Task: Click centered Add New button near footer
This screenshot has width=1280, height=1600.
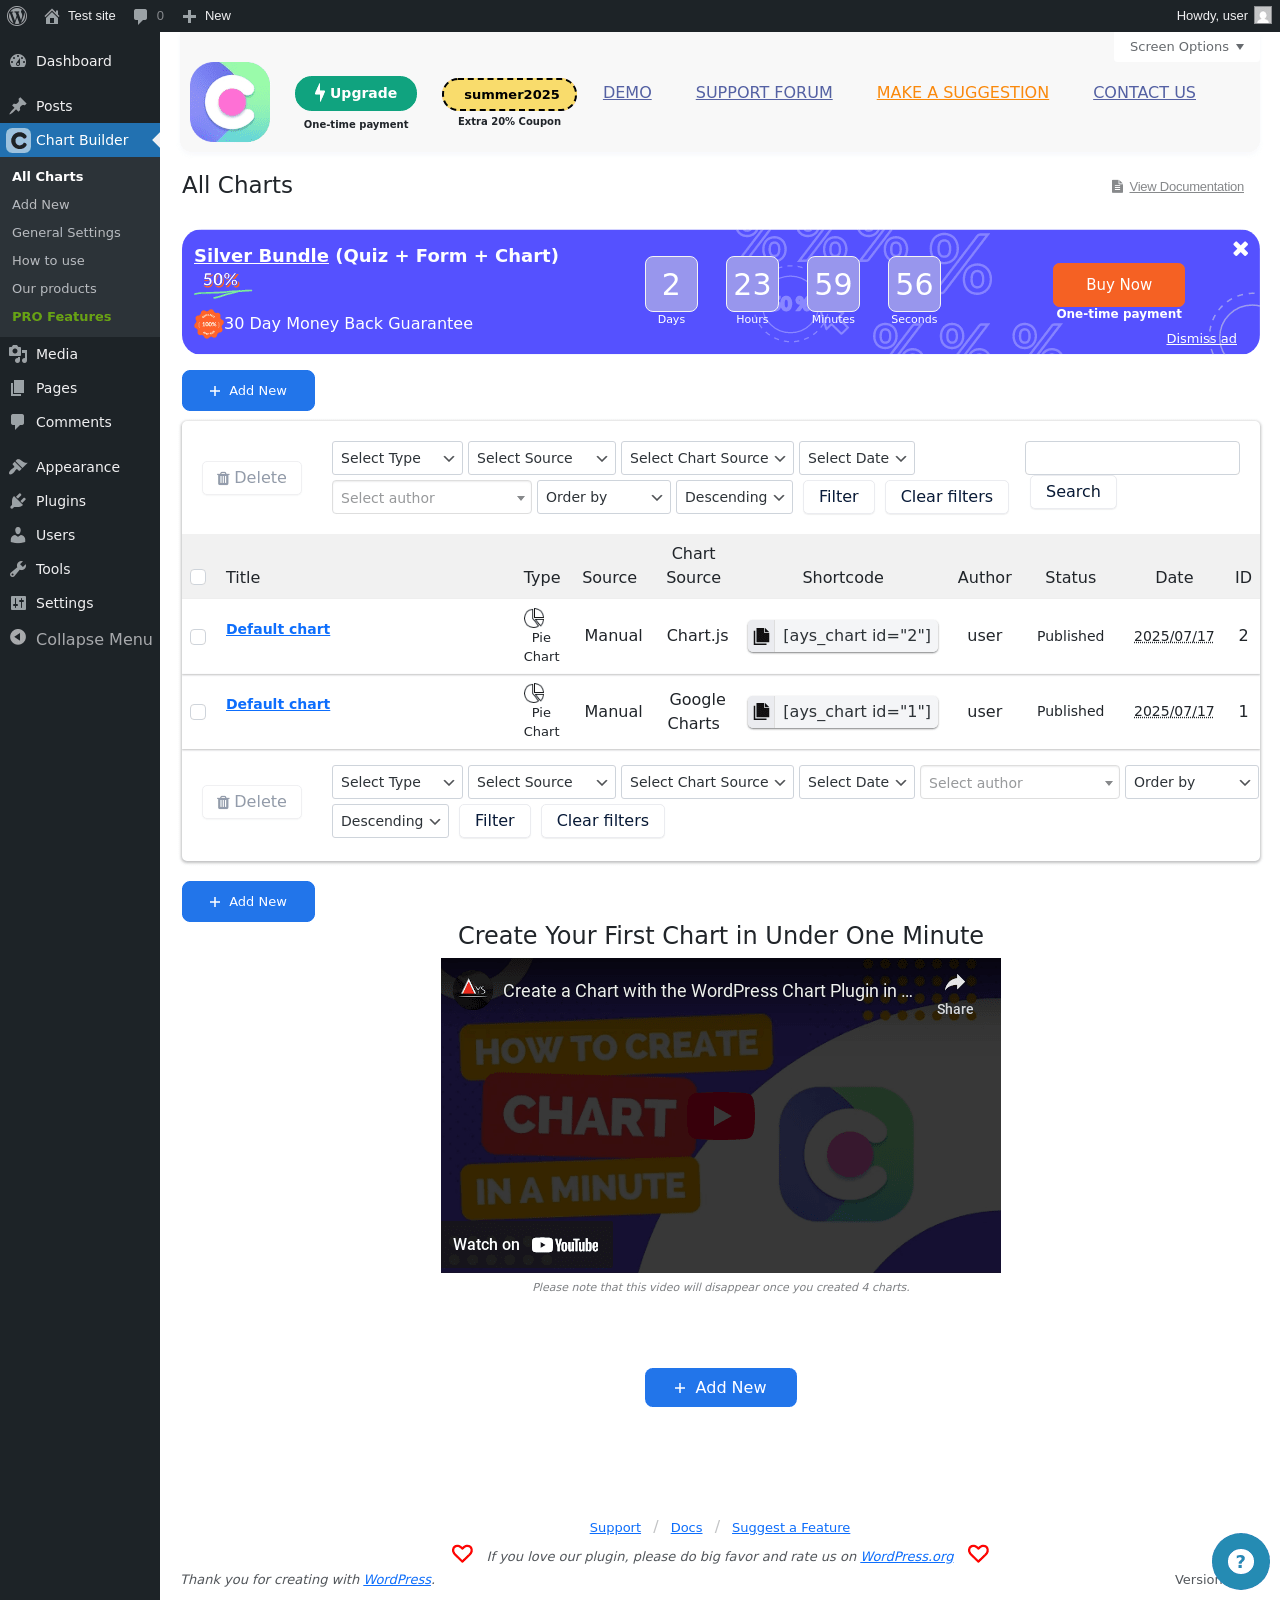Action: 721,1388
